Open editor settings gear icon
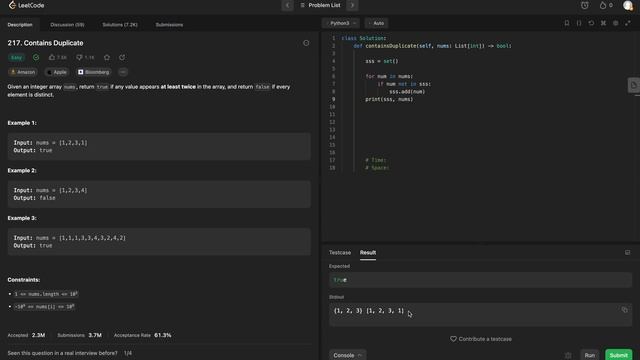The height and width of the screenshot is (360, 640). pyautogui.click(x=616, y=23)
